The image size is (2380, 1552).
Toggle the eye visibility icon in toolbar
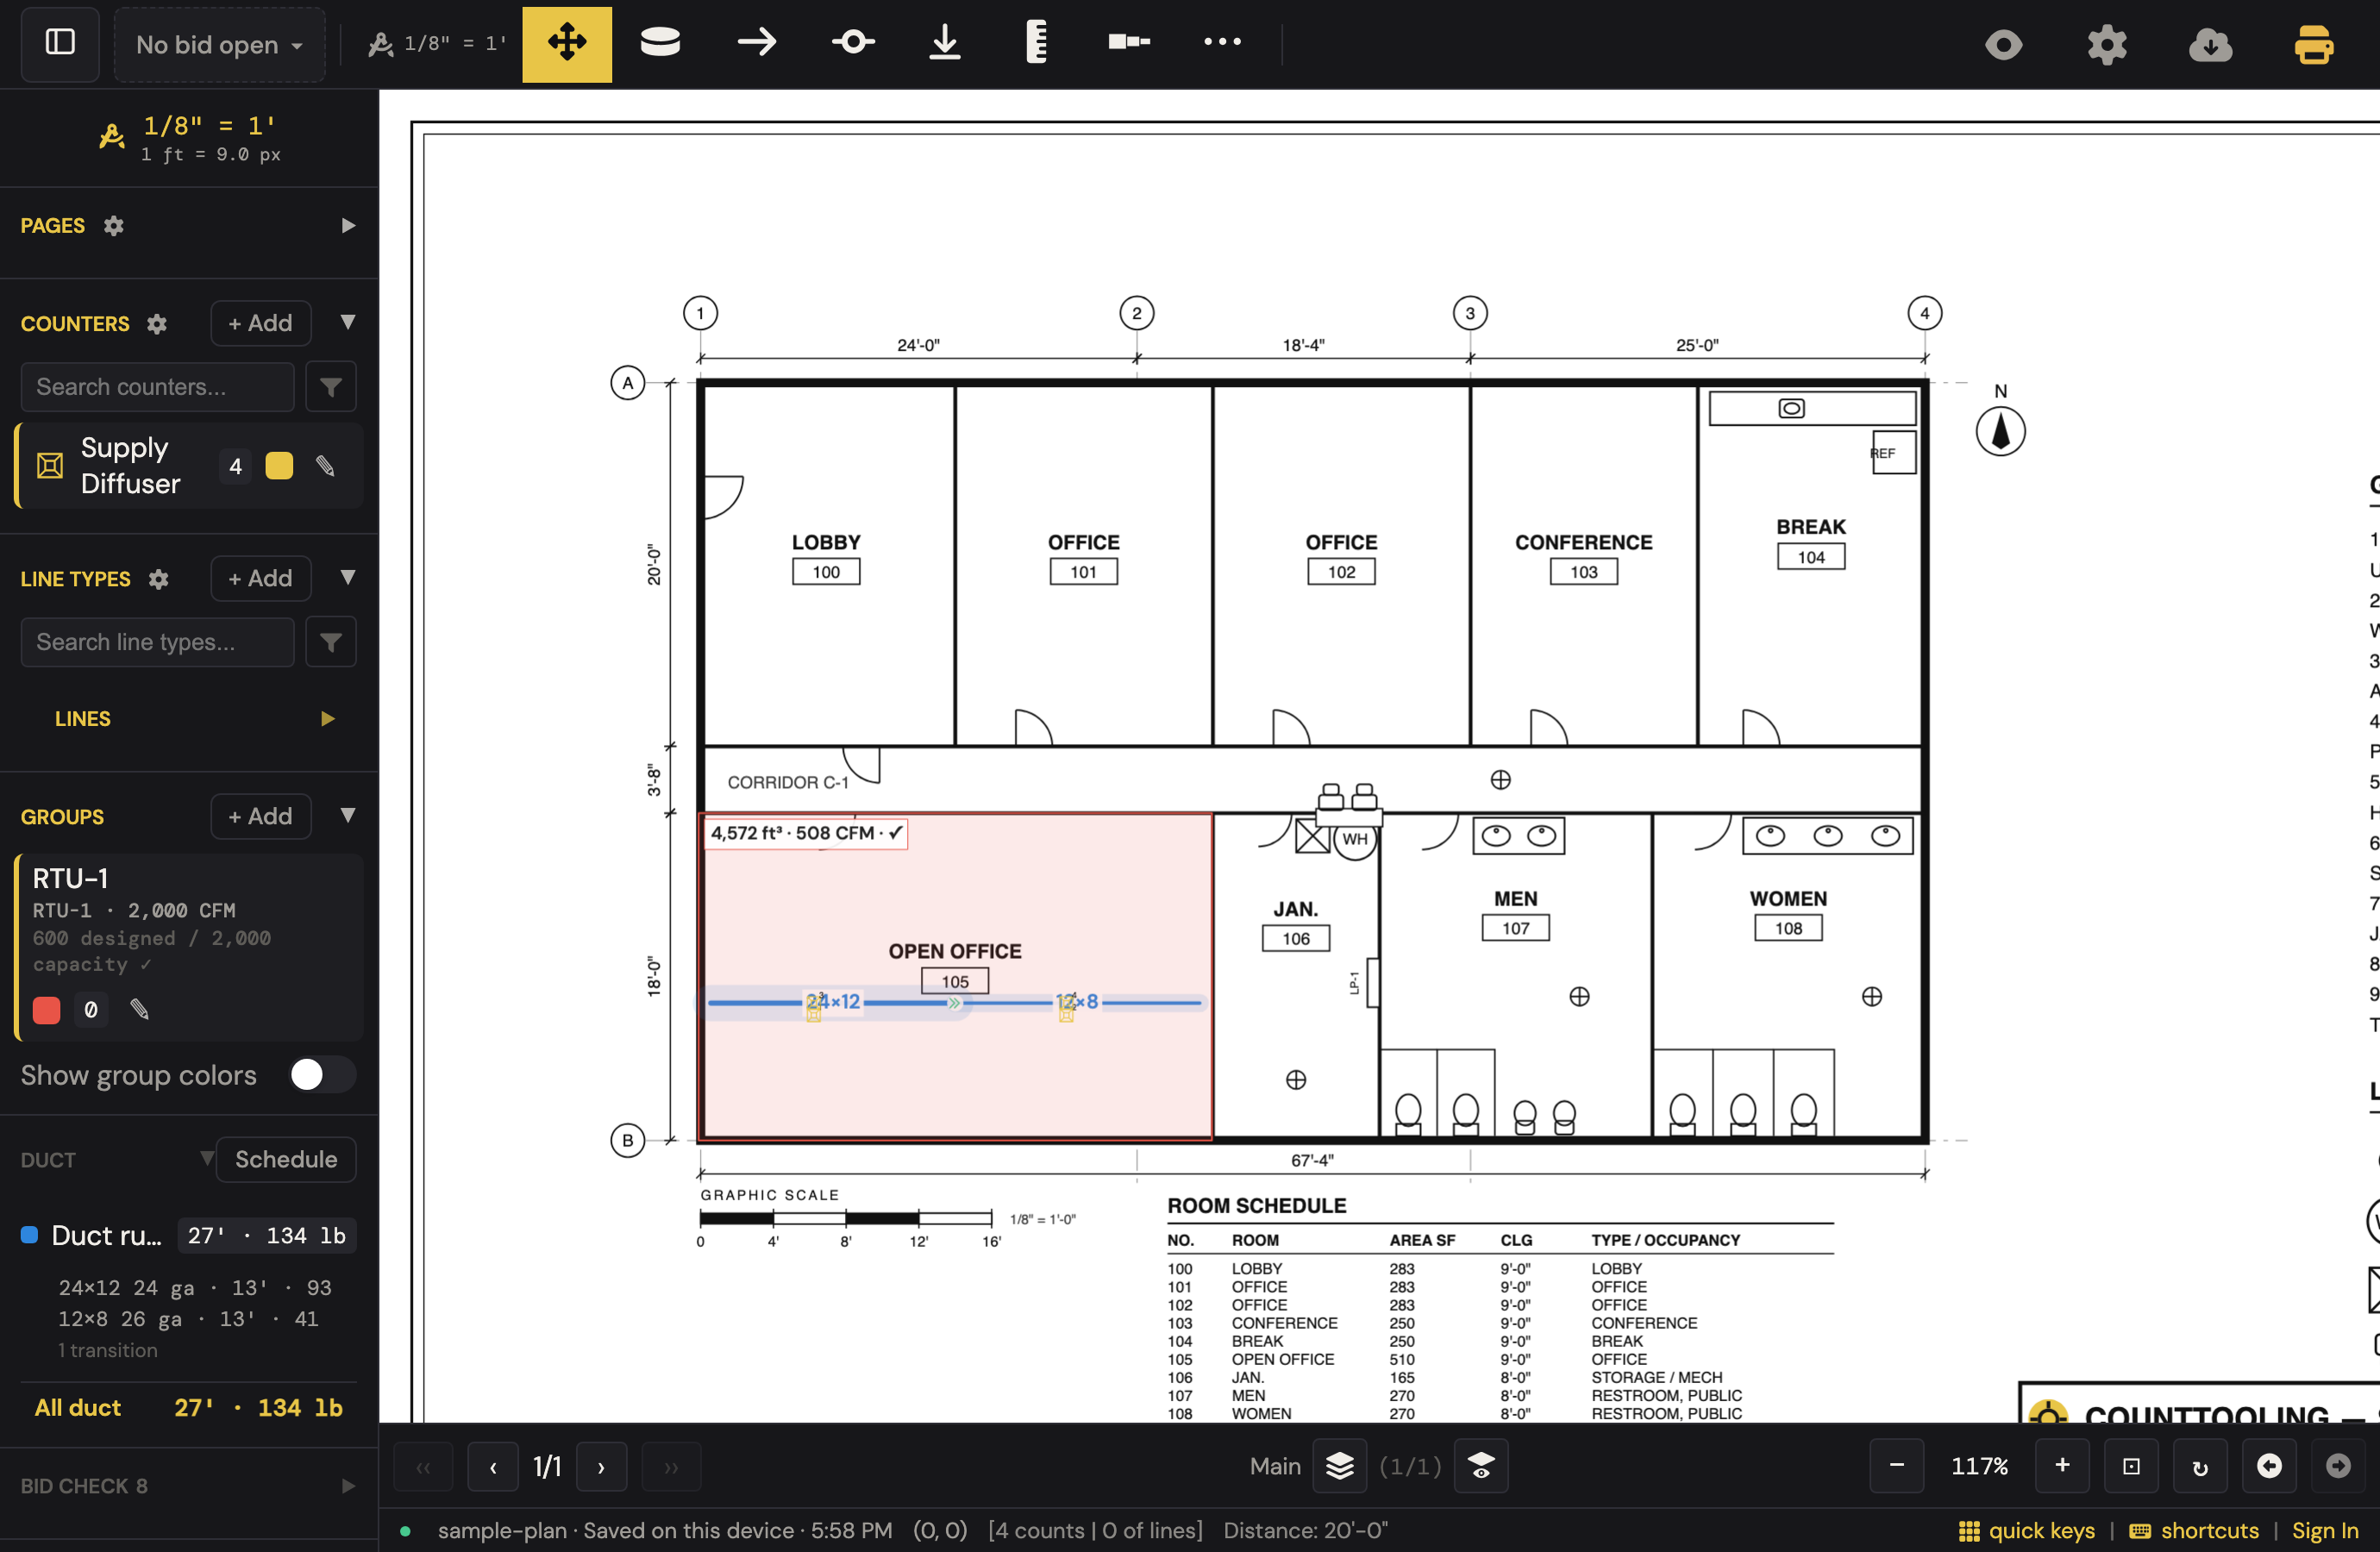(x=2003, y=45)
